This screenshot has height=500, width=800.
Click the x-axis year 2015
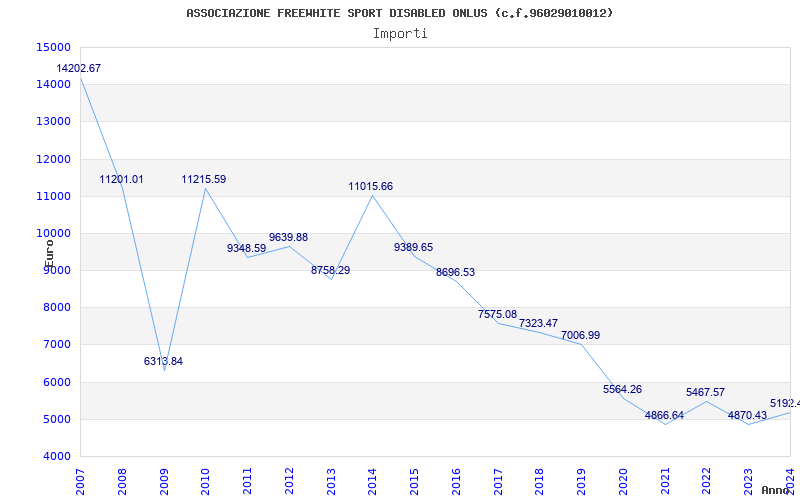click(414, 482)
